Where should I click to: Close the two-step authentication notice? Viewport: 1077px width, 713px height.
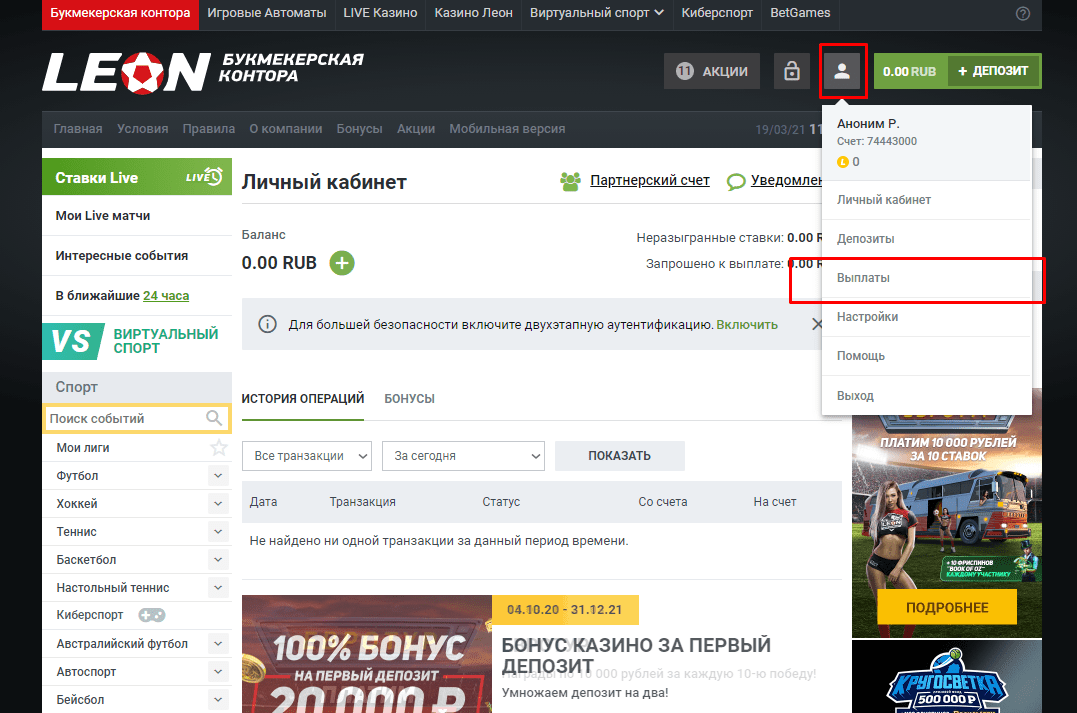coord(817,324)
